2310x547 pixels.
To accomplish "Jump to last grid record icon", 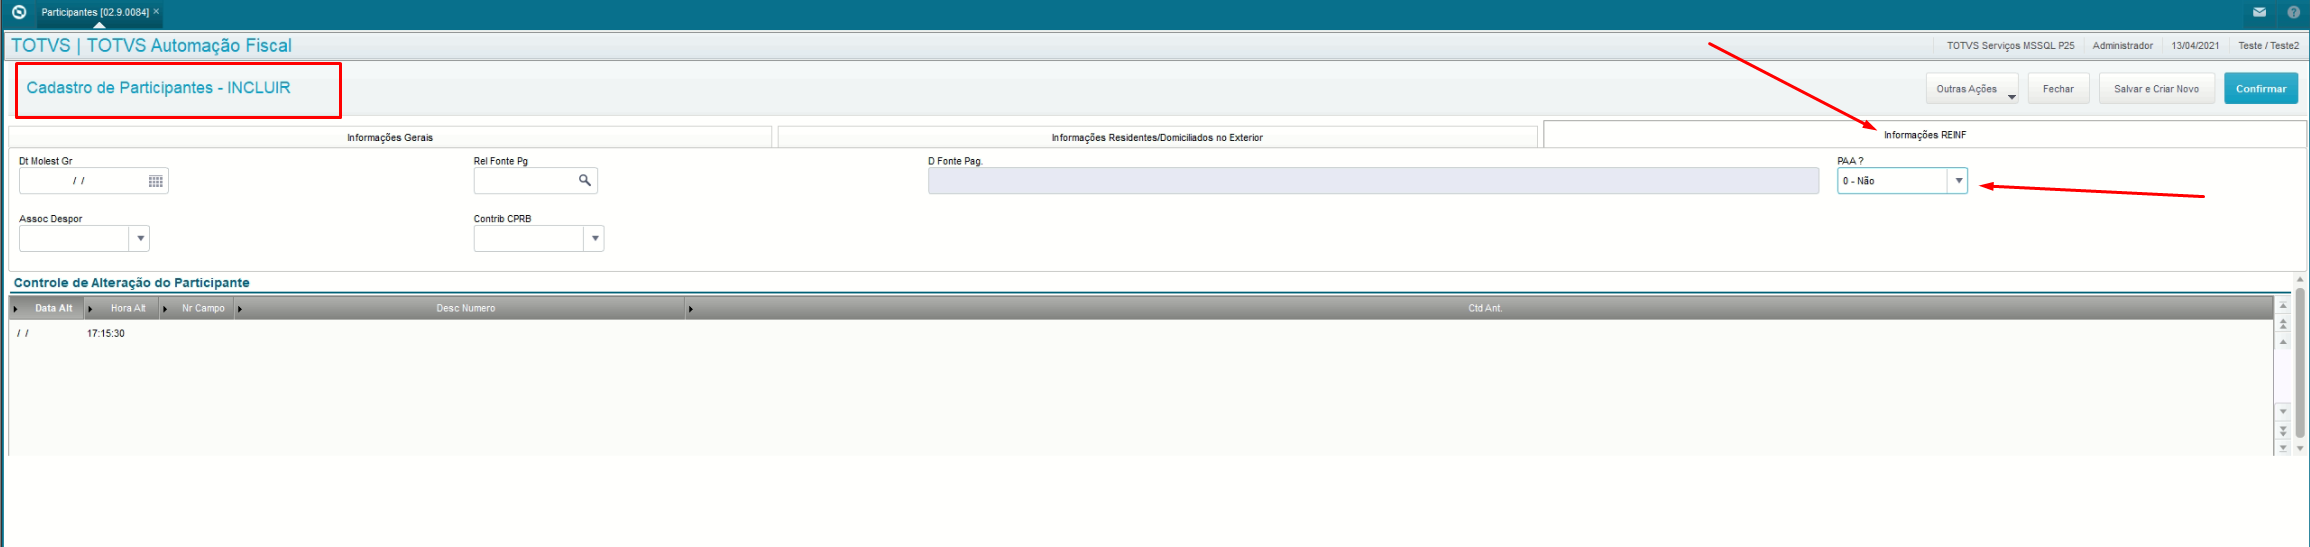I will coord(2283,448).
